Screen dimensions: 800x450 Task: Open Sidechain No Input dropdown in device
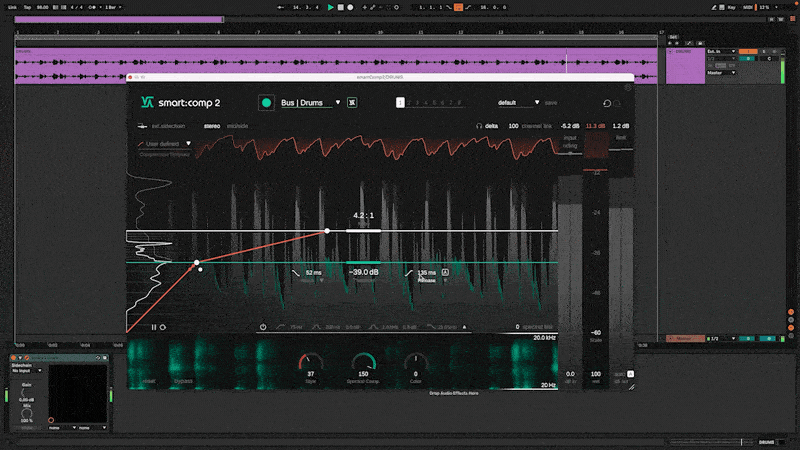(x=27, y=371)
